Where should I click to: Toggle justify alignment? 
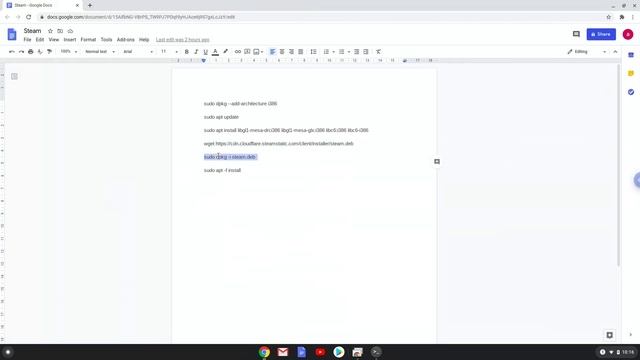pyautogui.click(x=301, y=52)
